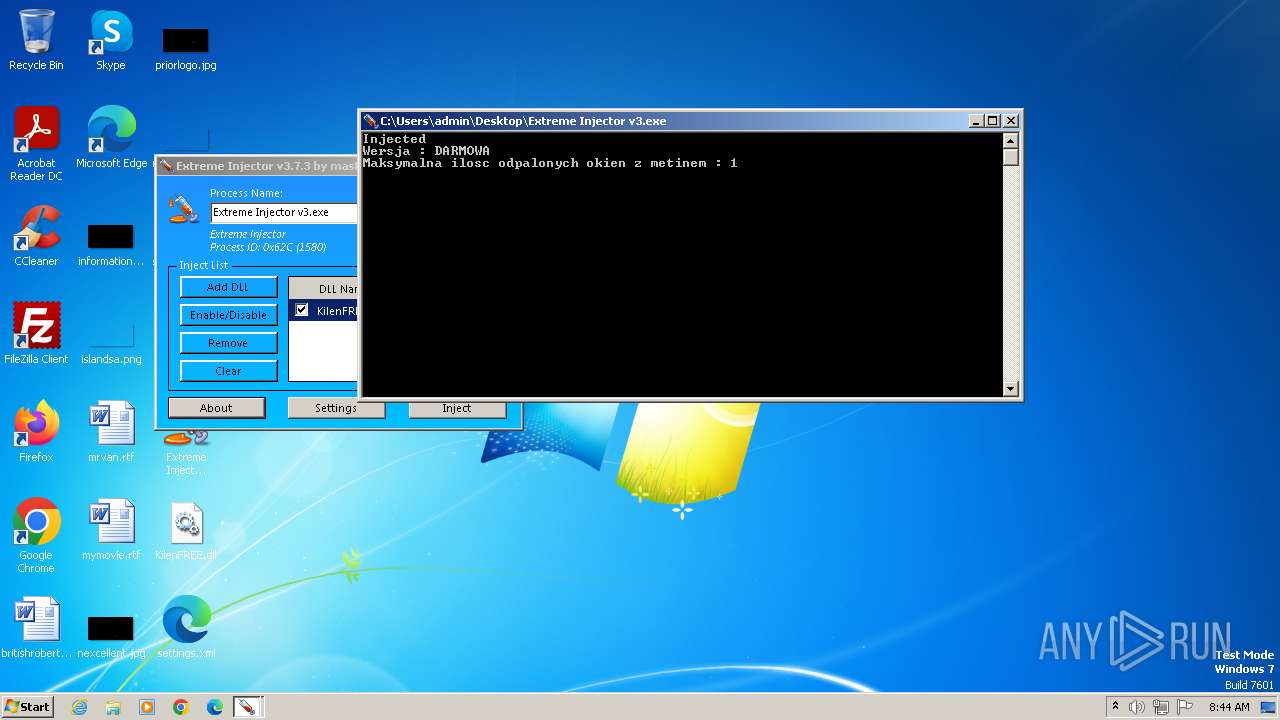Close the console window
The height and width of the screenshot is (720, 1280).
pos(1011,121)
